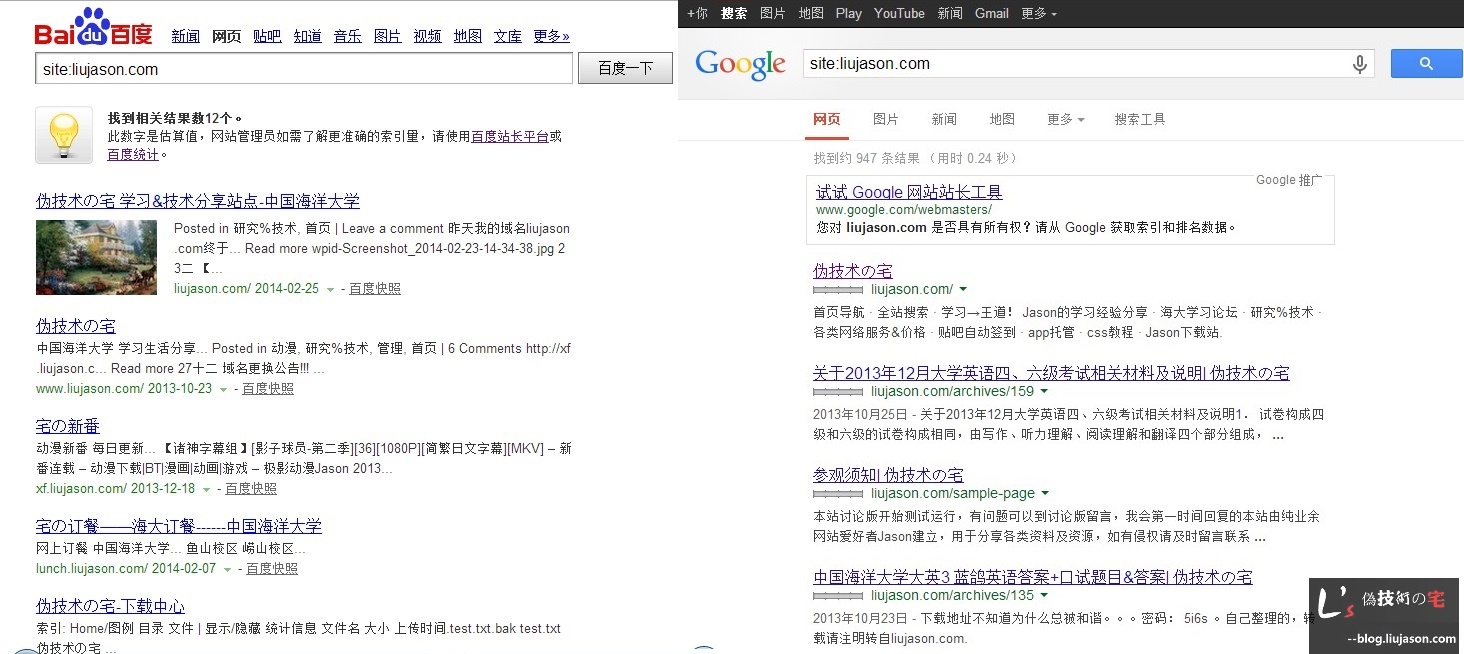Image resolution: width=1464 pixels, height=654 pixels.
Task: Open 百度快照 for the www.liujason.com/ 2013-10-23 result
Action: [x=268, y=389]
